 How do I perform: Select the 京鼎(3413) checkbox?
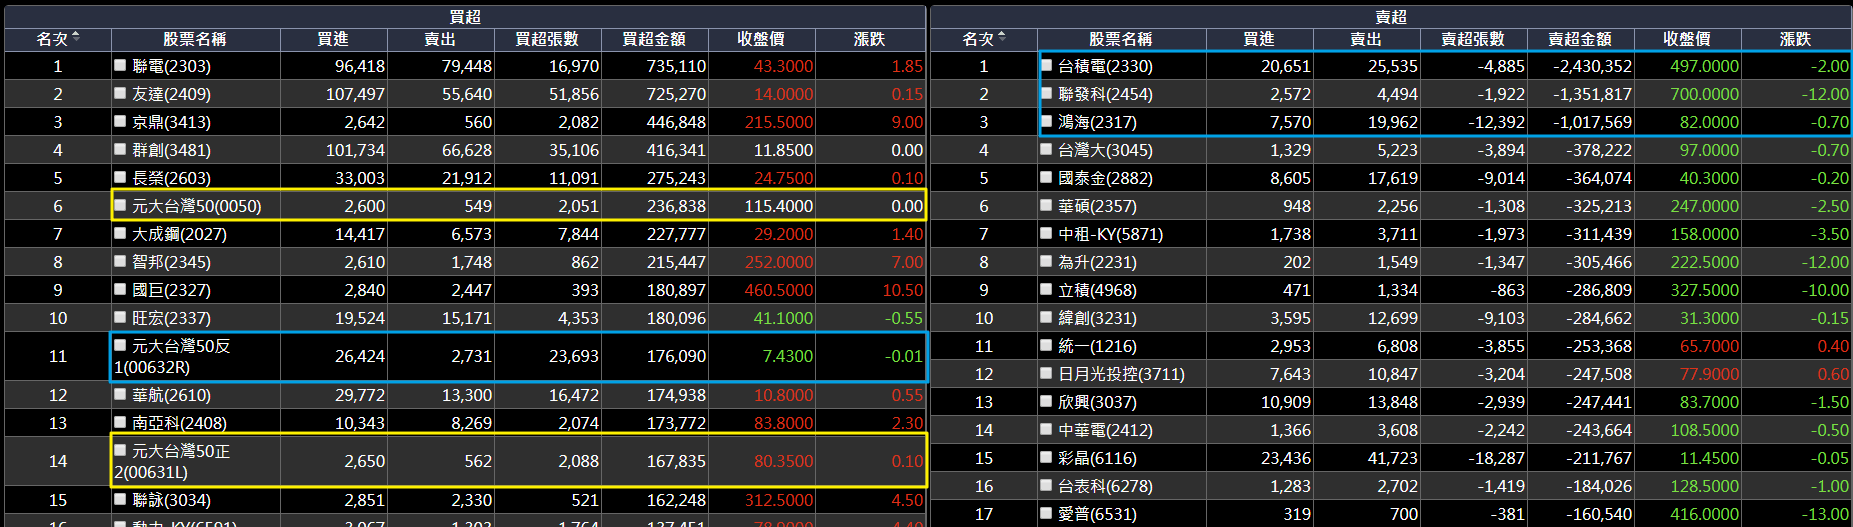(120, 121)
